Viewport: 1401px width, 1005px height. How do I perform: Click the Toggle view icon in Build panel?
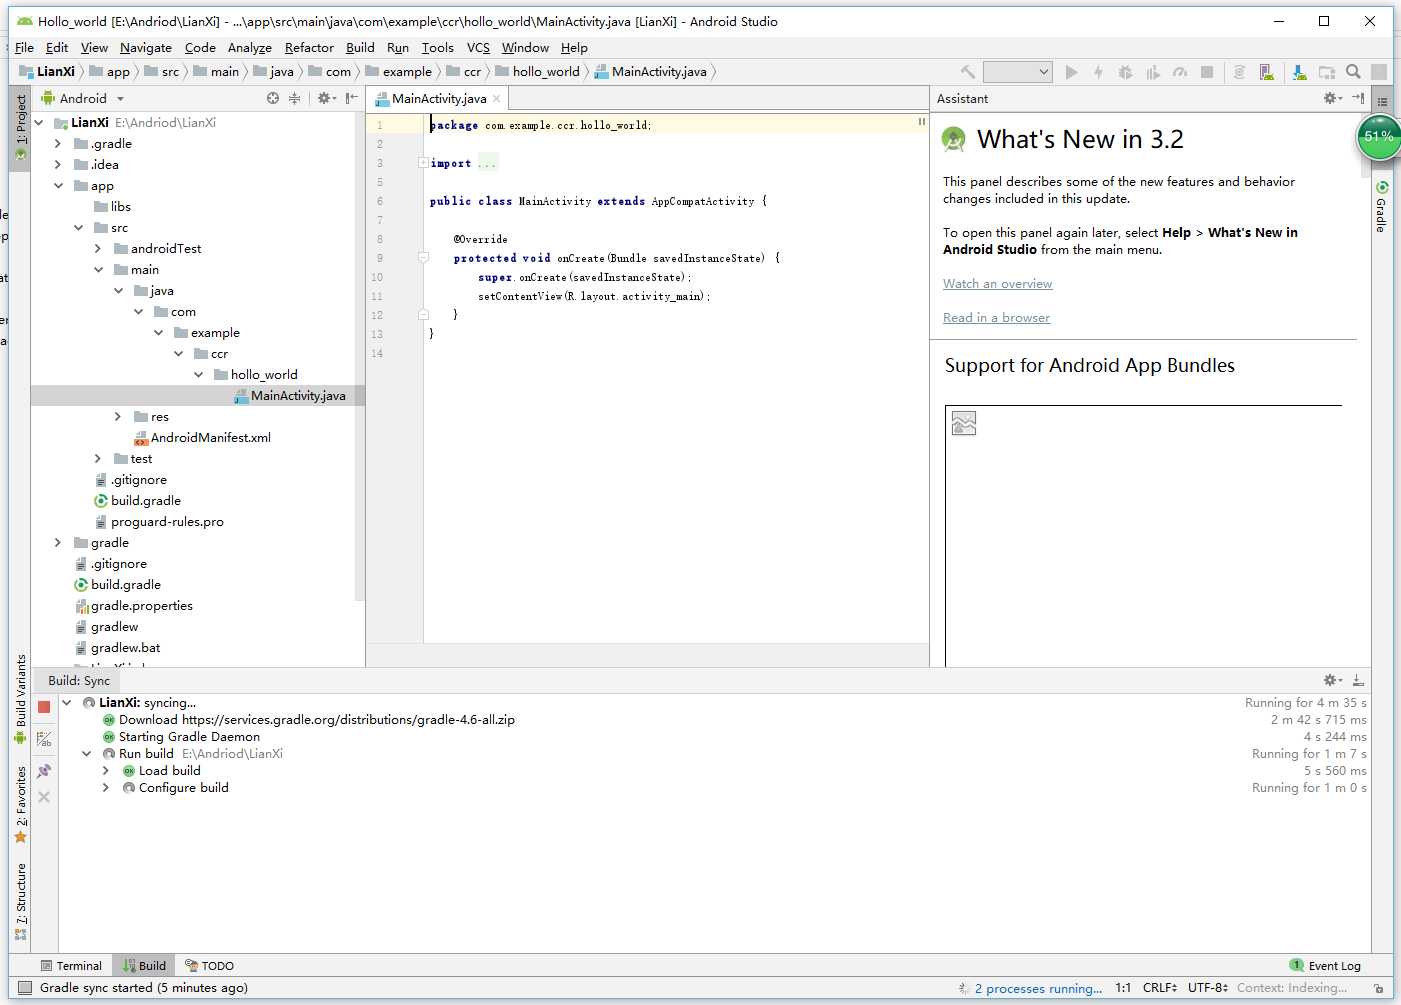[44, 739]
